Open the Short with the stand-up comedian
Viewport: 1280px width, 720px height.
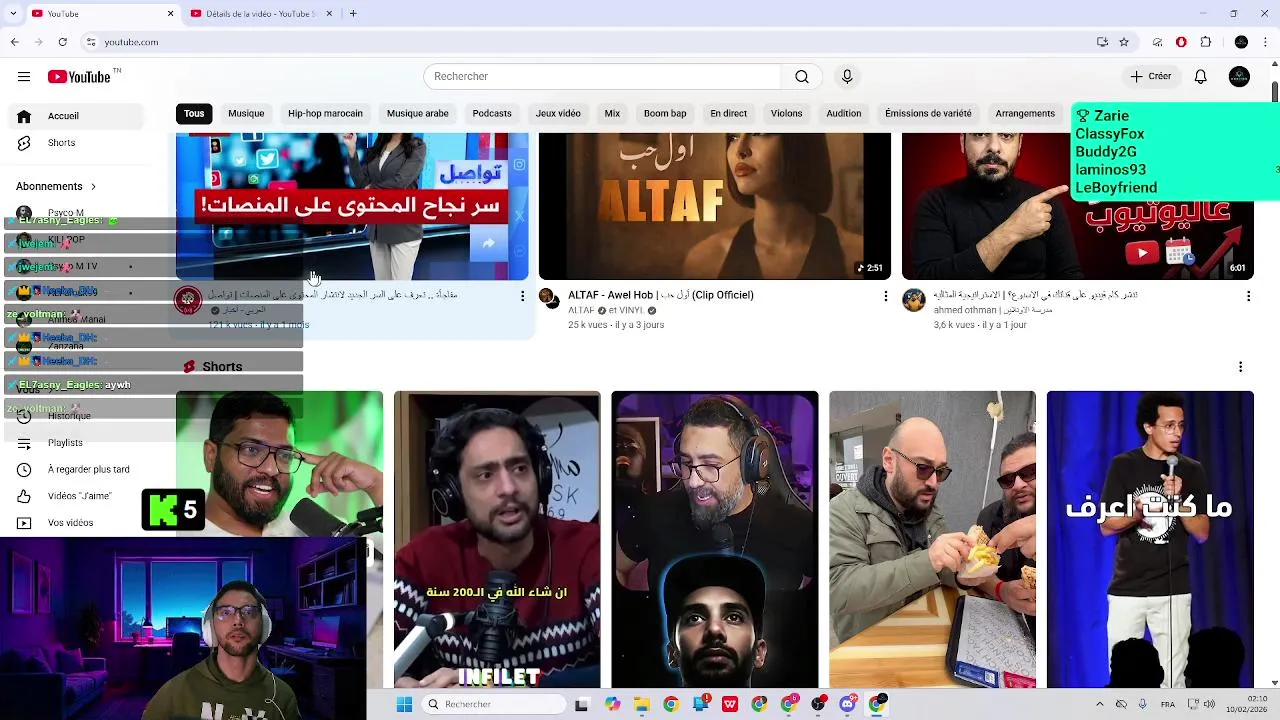coord(1150,540)
